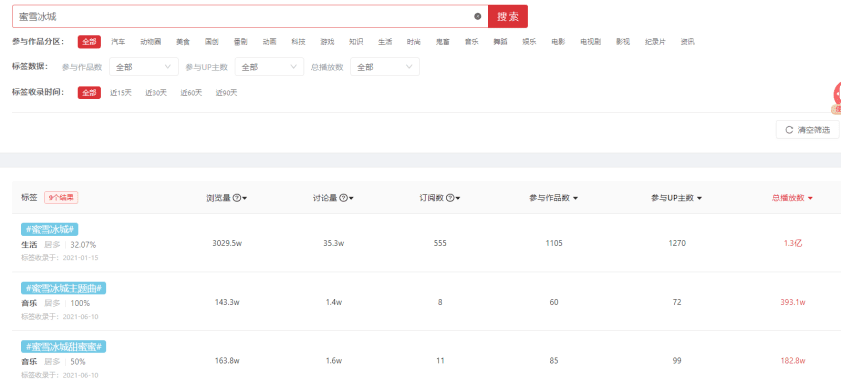Screen dimensions: 841x386
Task: Select the 番剧 category filter
Action: click(x=241, y=41)
